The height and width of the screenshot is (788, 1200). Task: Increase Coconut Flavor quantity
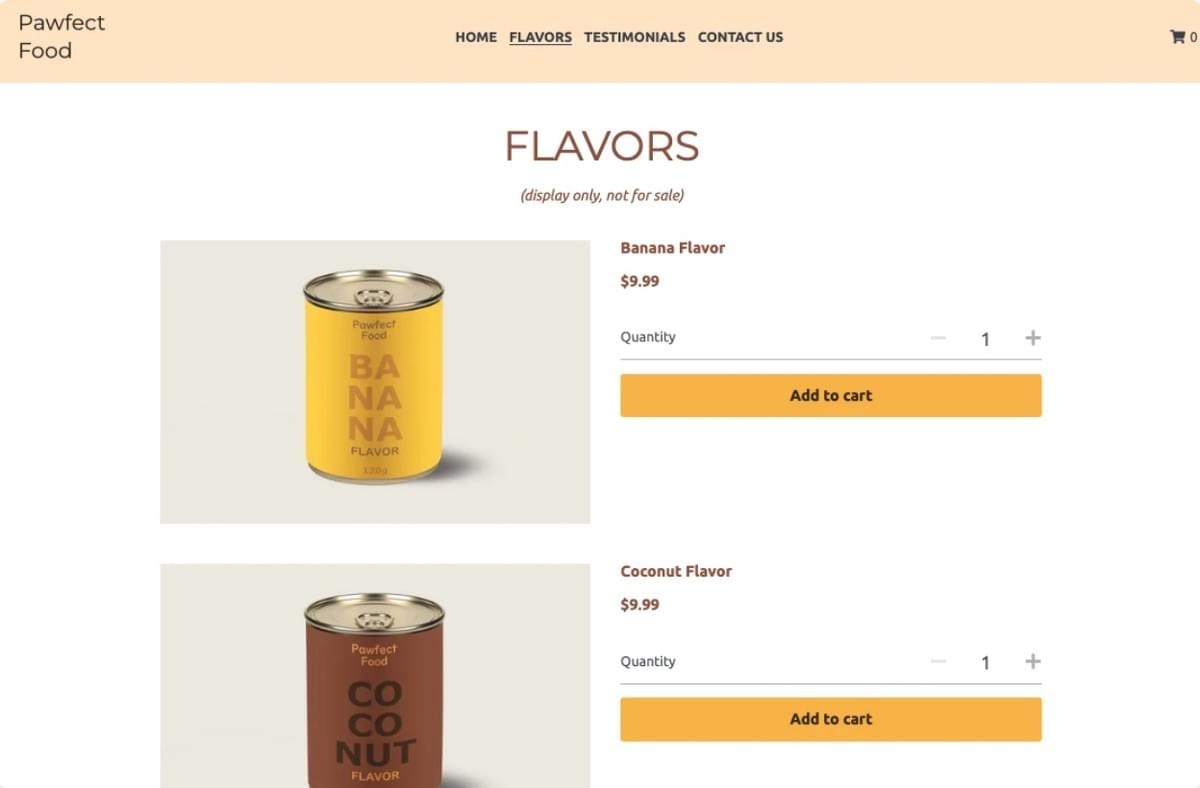[1033, 661]
